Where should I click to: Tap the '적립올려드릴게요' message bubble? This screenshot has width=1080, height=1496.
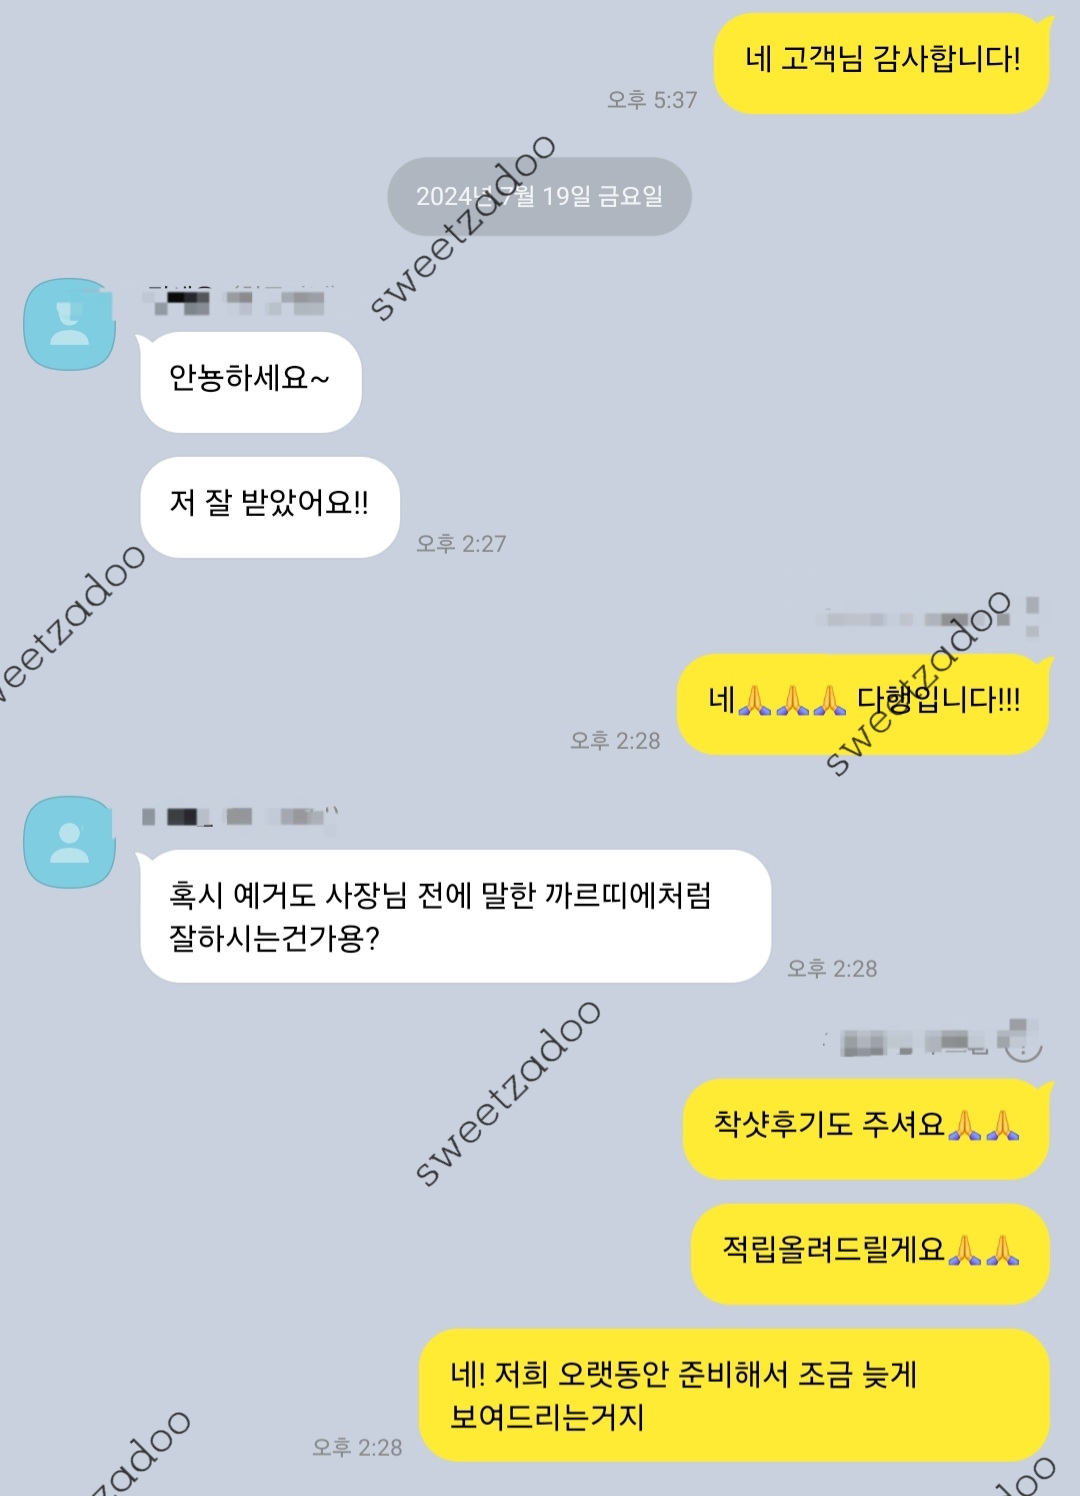click(871, 1254)
